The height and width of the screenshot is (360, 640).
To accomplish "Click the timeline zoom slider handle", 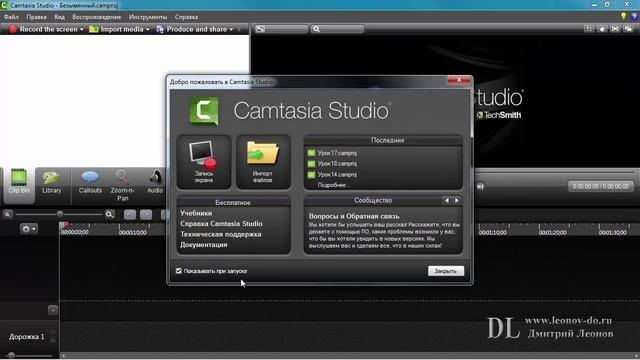I will (60, 214).
